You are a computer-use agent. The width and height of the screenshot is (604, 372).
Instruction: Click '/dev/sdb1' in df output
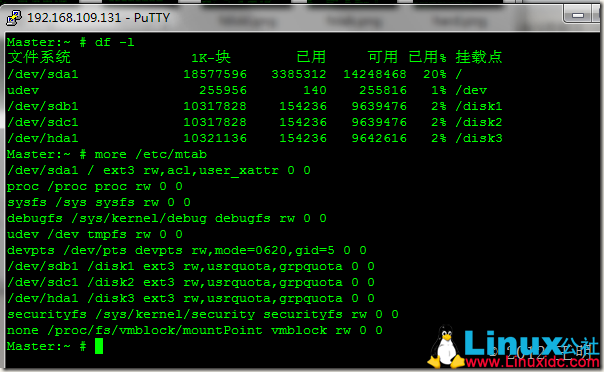(x=43, y=106)
